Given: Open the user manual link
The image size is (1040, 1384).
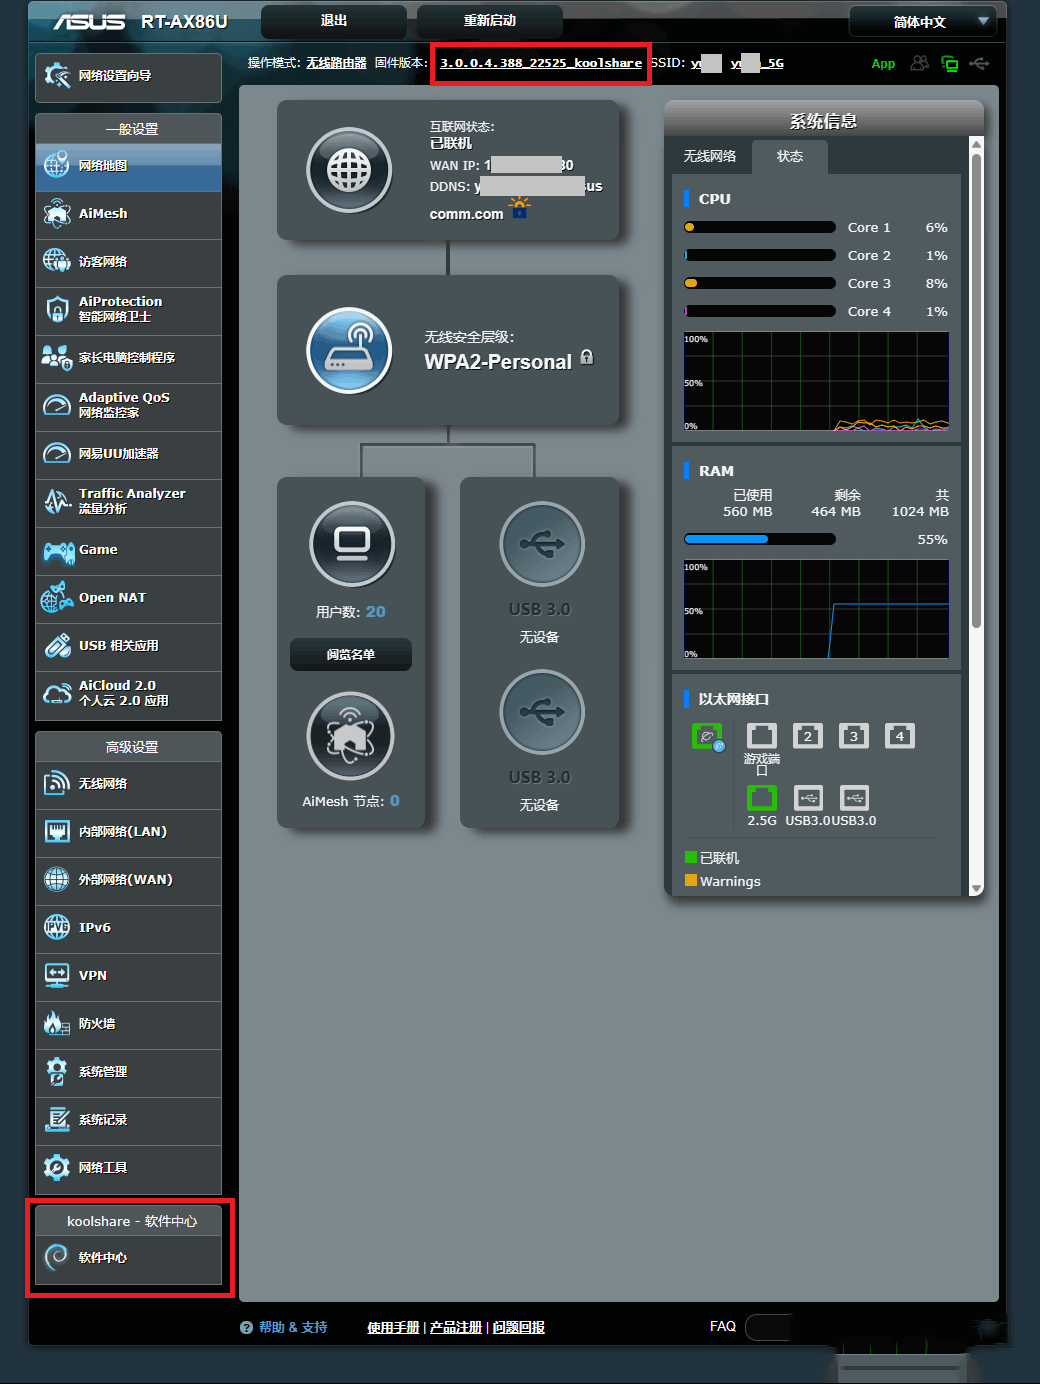Looking at the screenshot, I should pyautogui.click(x=393, y=1328).
